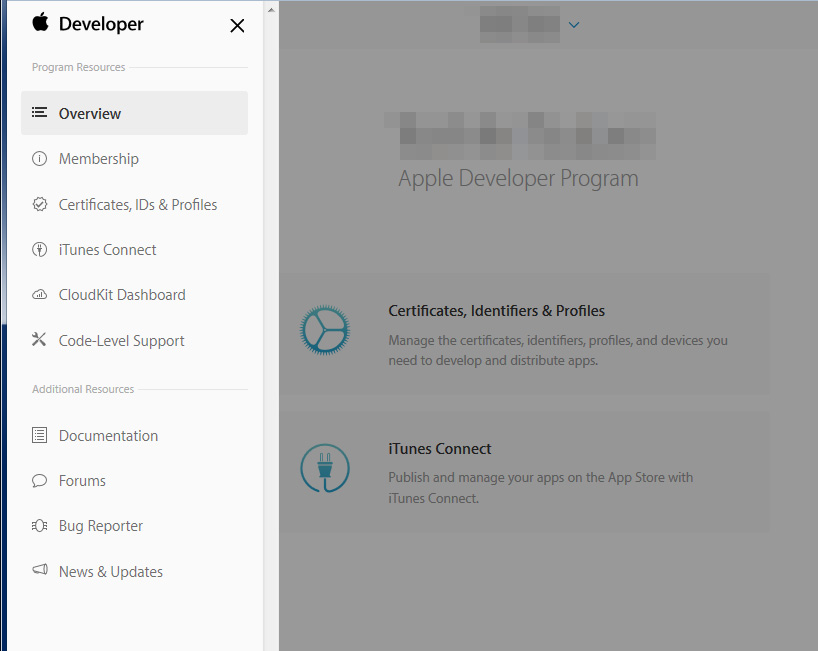Click the Apple logo icon

tap(40, 22)
